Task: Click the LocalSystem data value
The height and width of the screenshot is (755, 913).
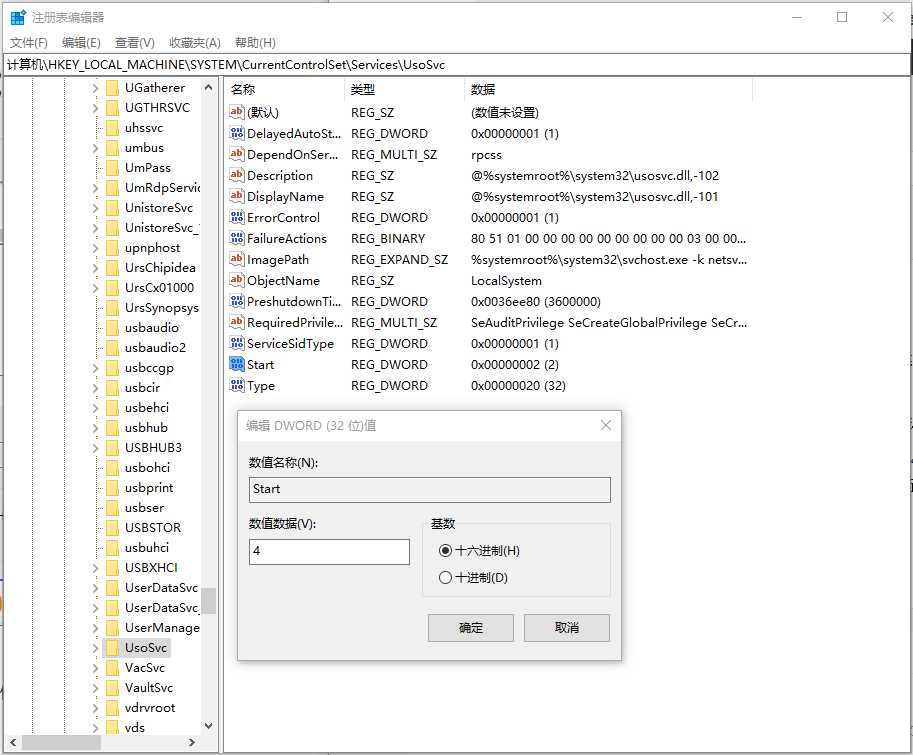Action: [x=506, y=281]
